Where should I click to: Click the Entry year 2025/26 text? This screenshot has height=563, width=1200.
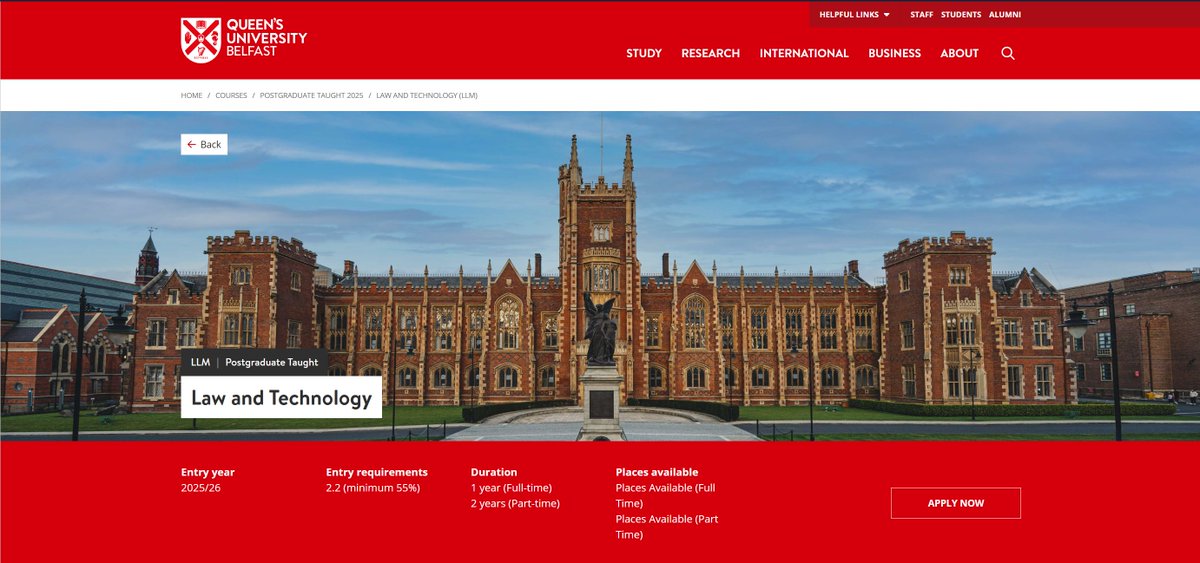coord(208,480)
